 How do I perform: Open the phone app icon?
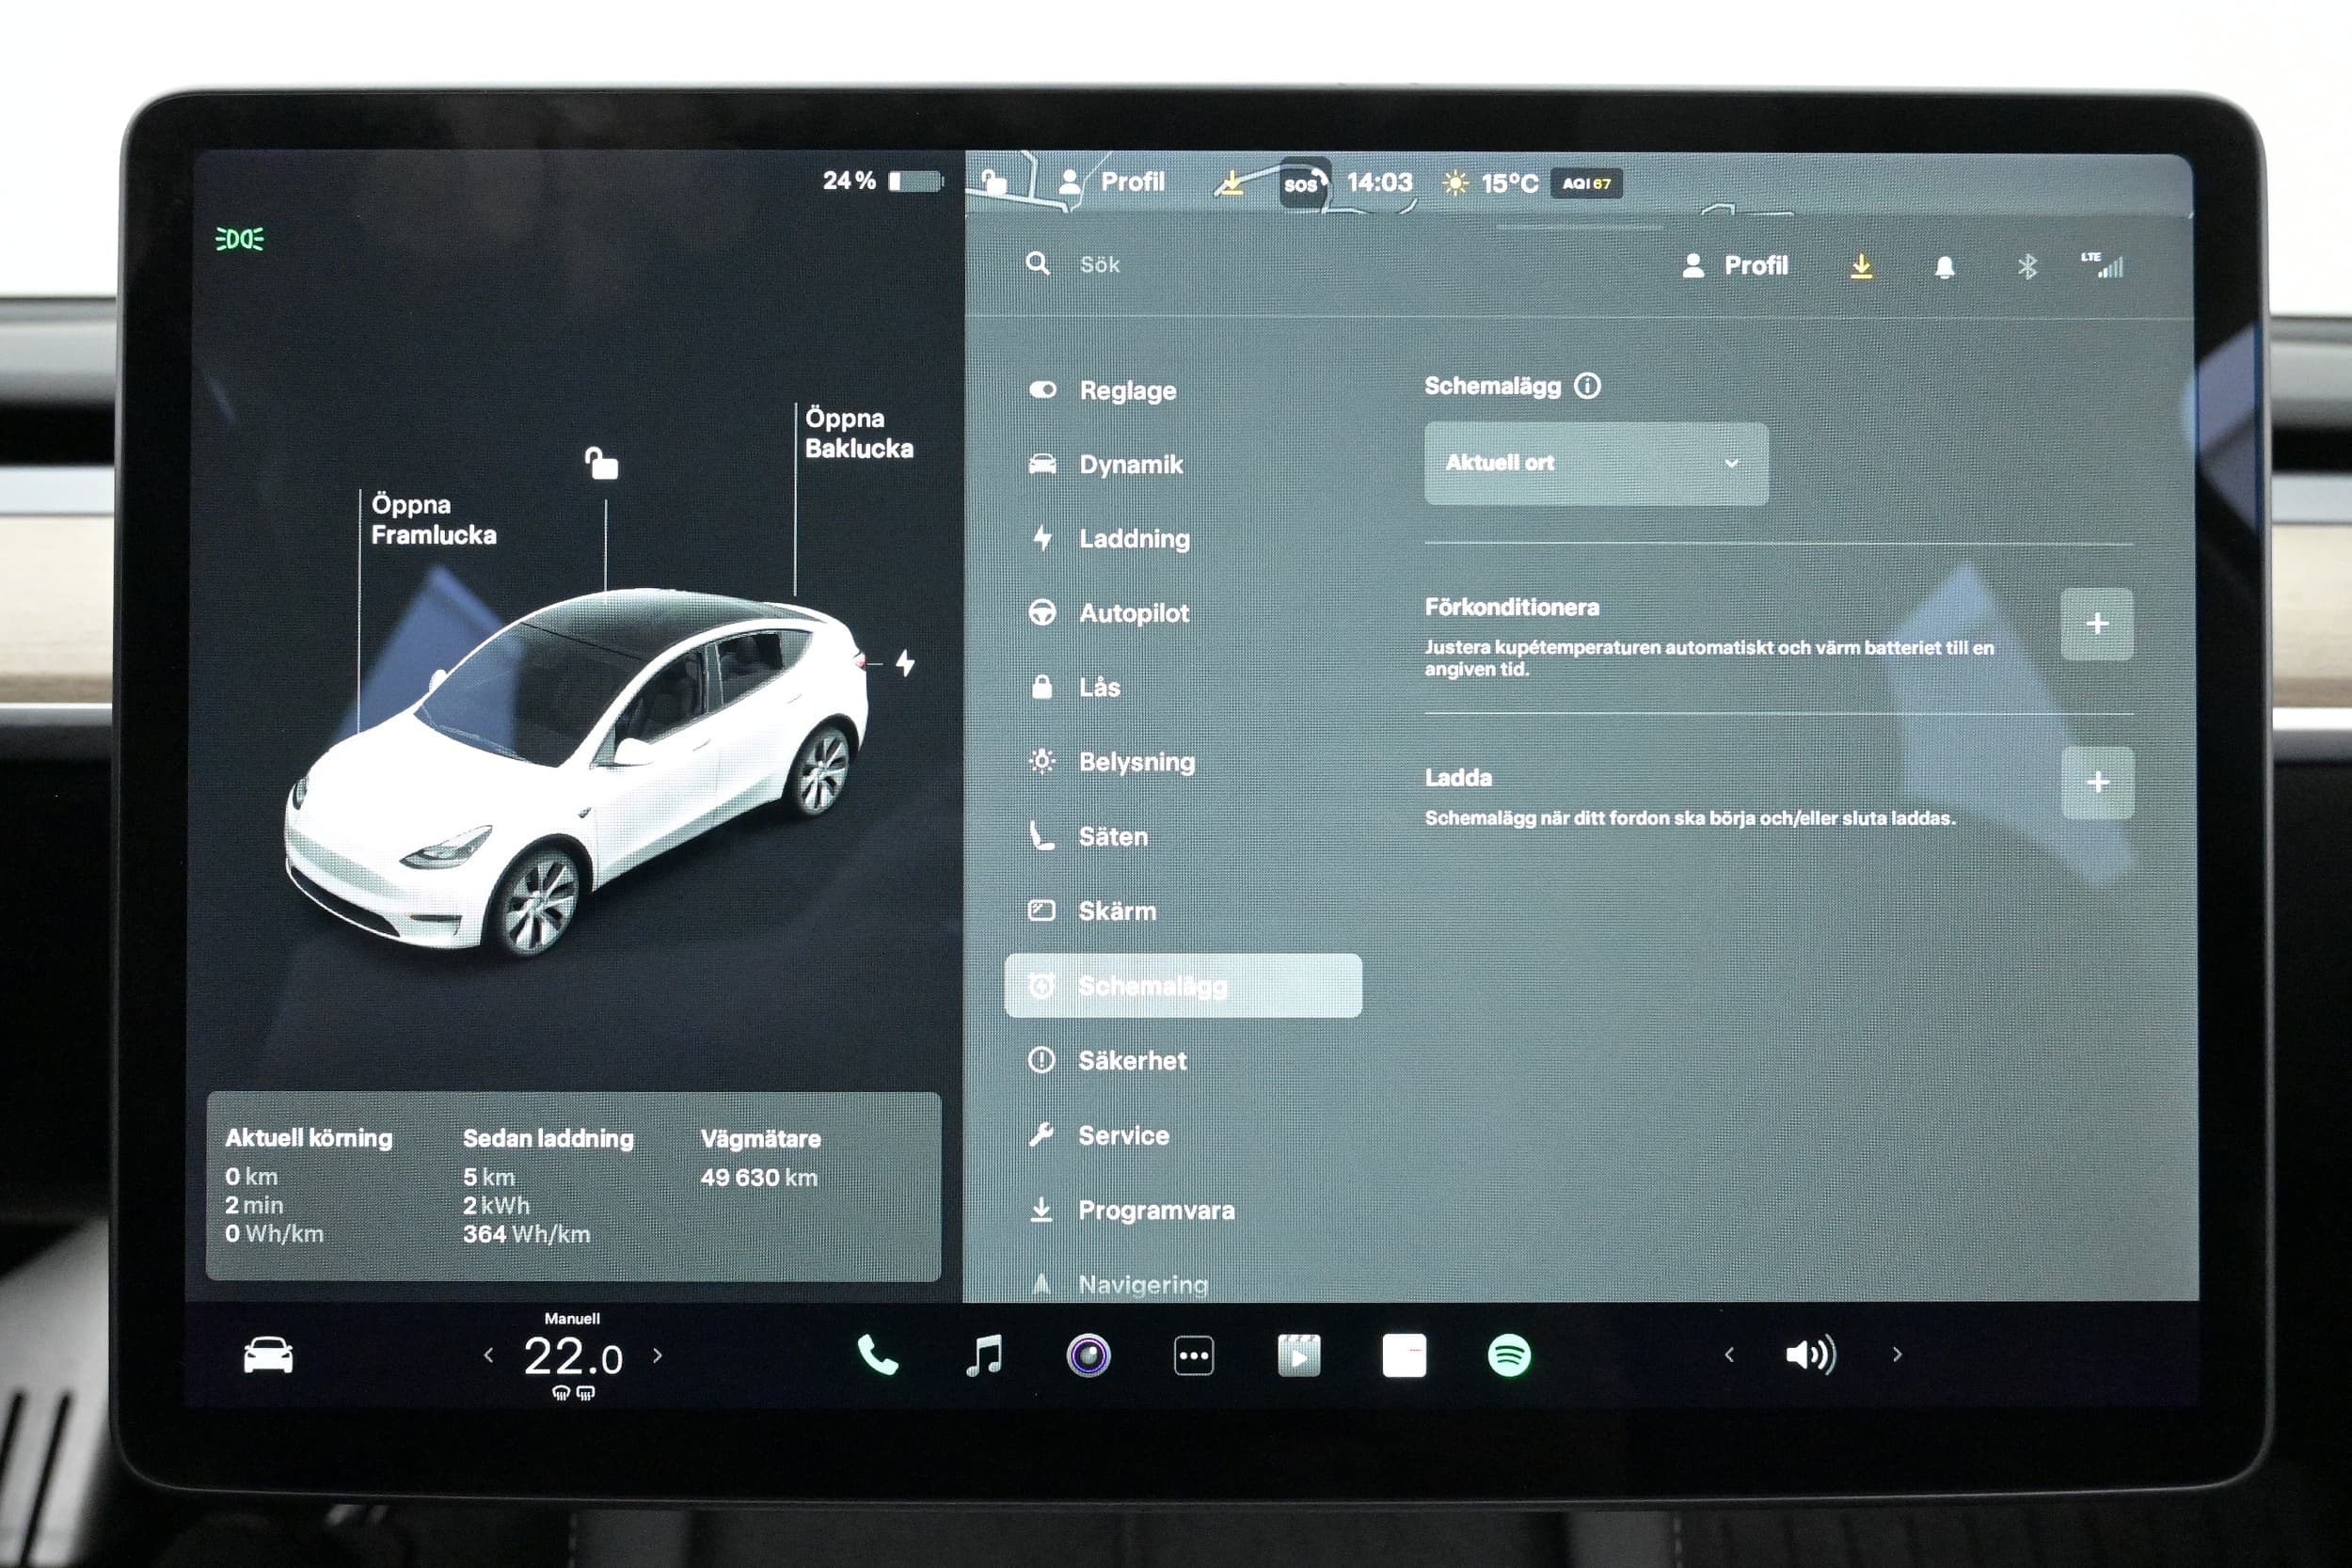click(x=877, y=1356)
